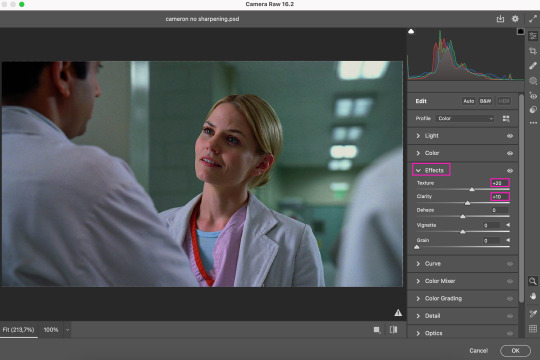
Task: Toggle the color sampler eyedropper tool
Action: 533,313
